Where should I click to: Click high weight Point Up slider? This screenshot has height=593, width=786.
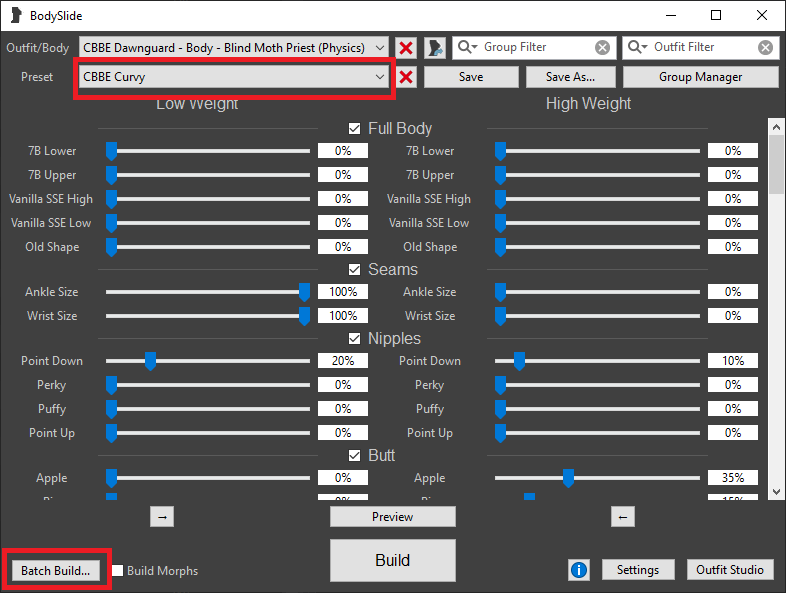click(597, 433)
